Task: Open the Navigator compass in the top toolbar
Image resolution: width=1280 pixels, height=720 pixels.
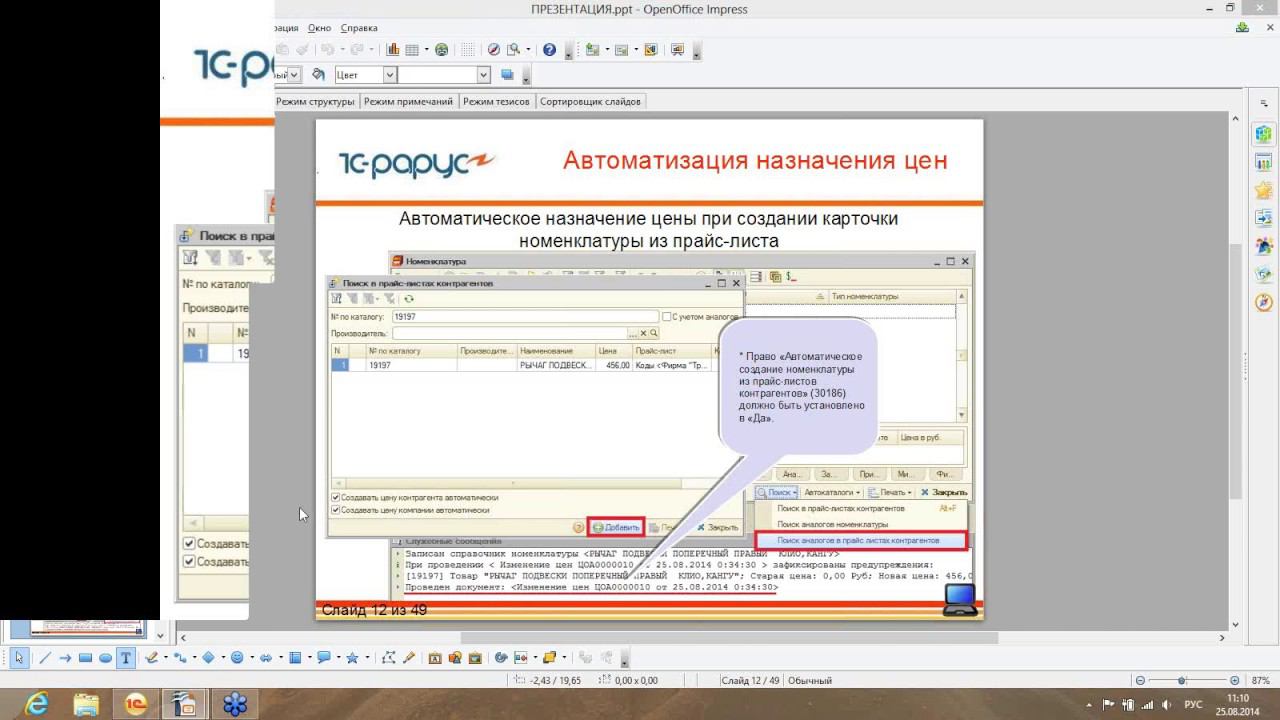Action: [x=494, y=49]
